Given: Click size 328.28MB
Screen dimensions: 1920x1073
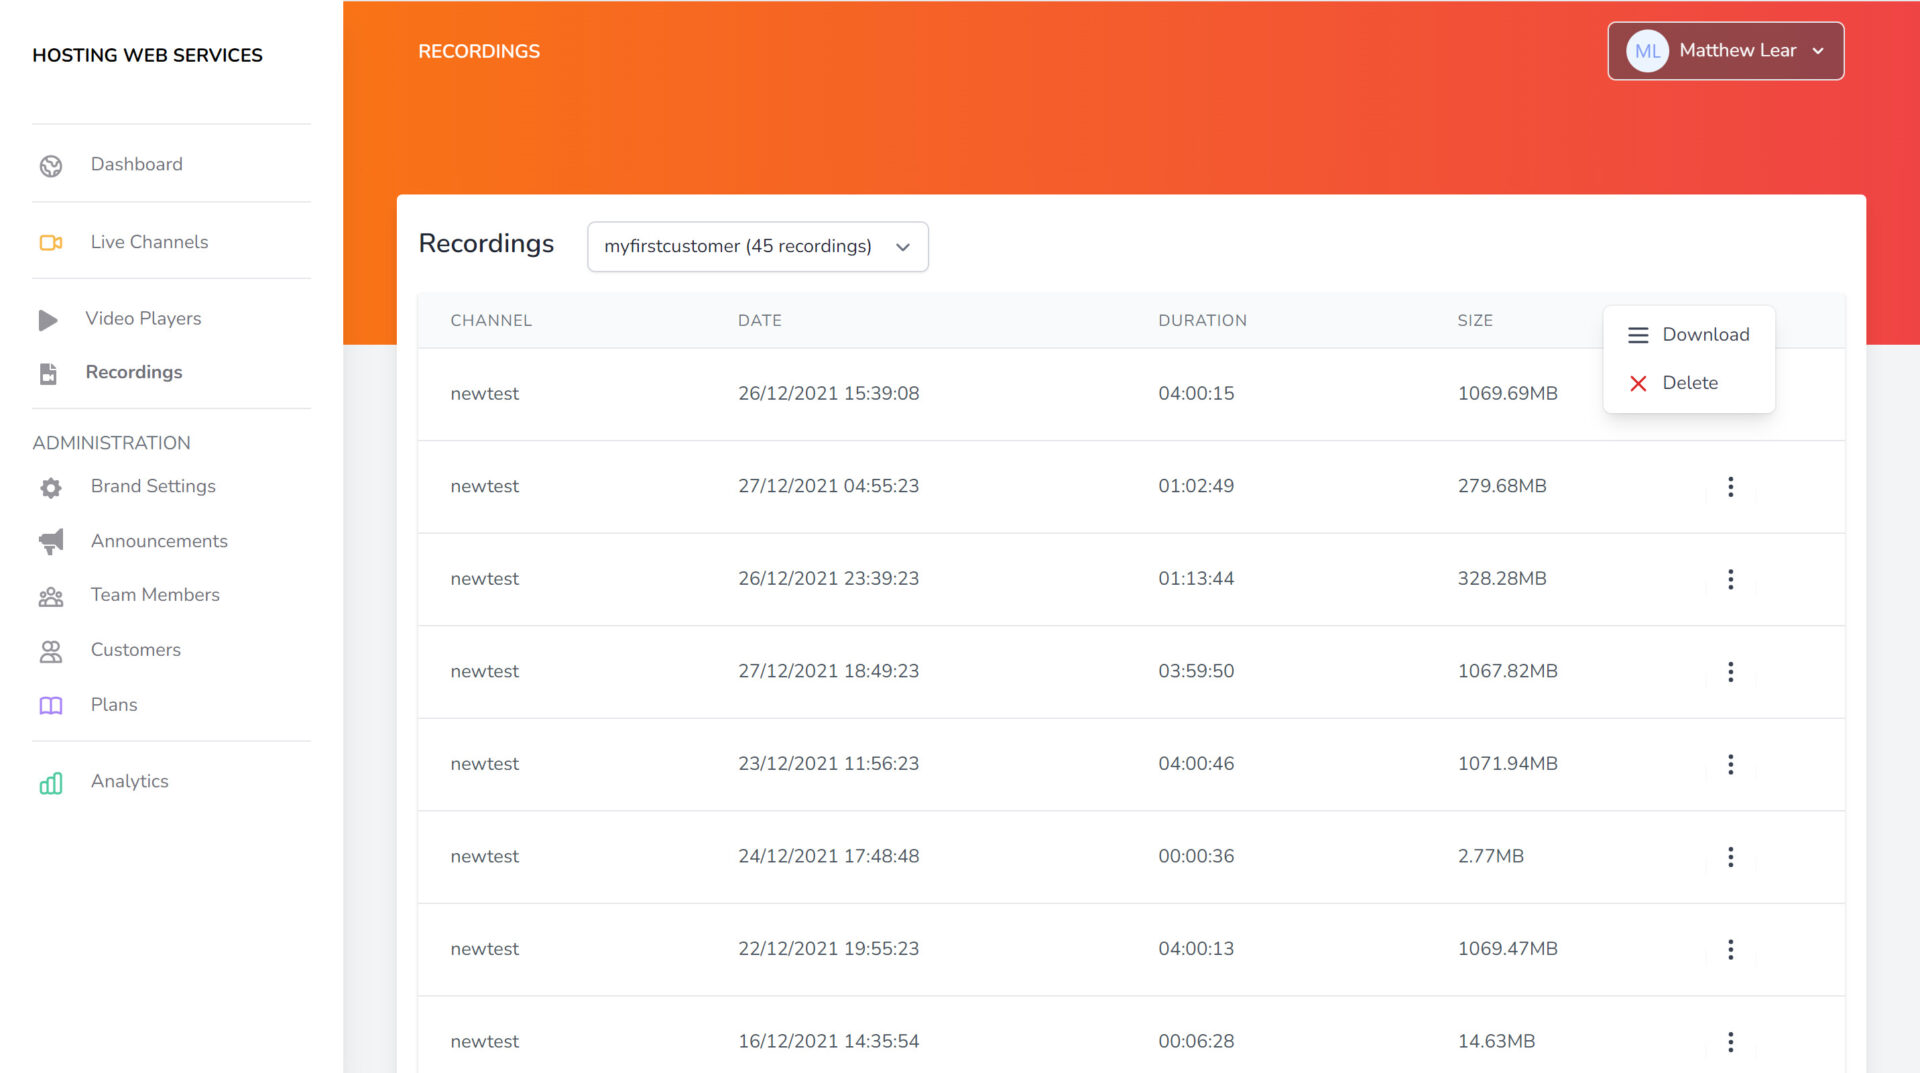Looking at the screenshot, I should pos(1501,579).
